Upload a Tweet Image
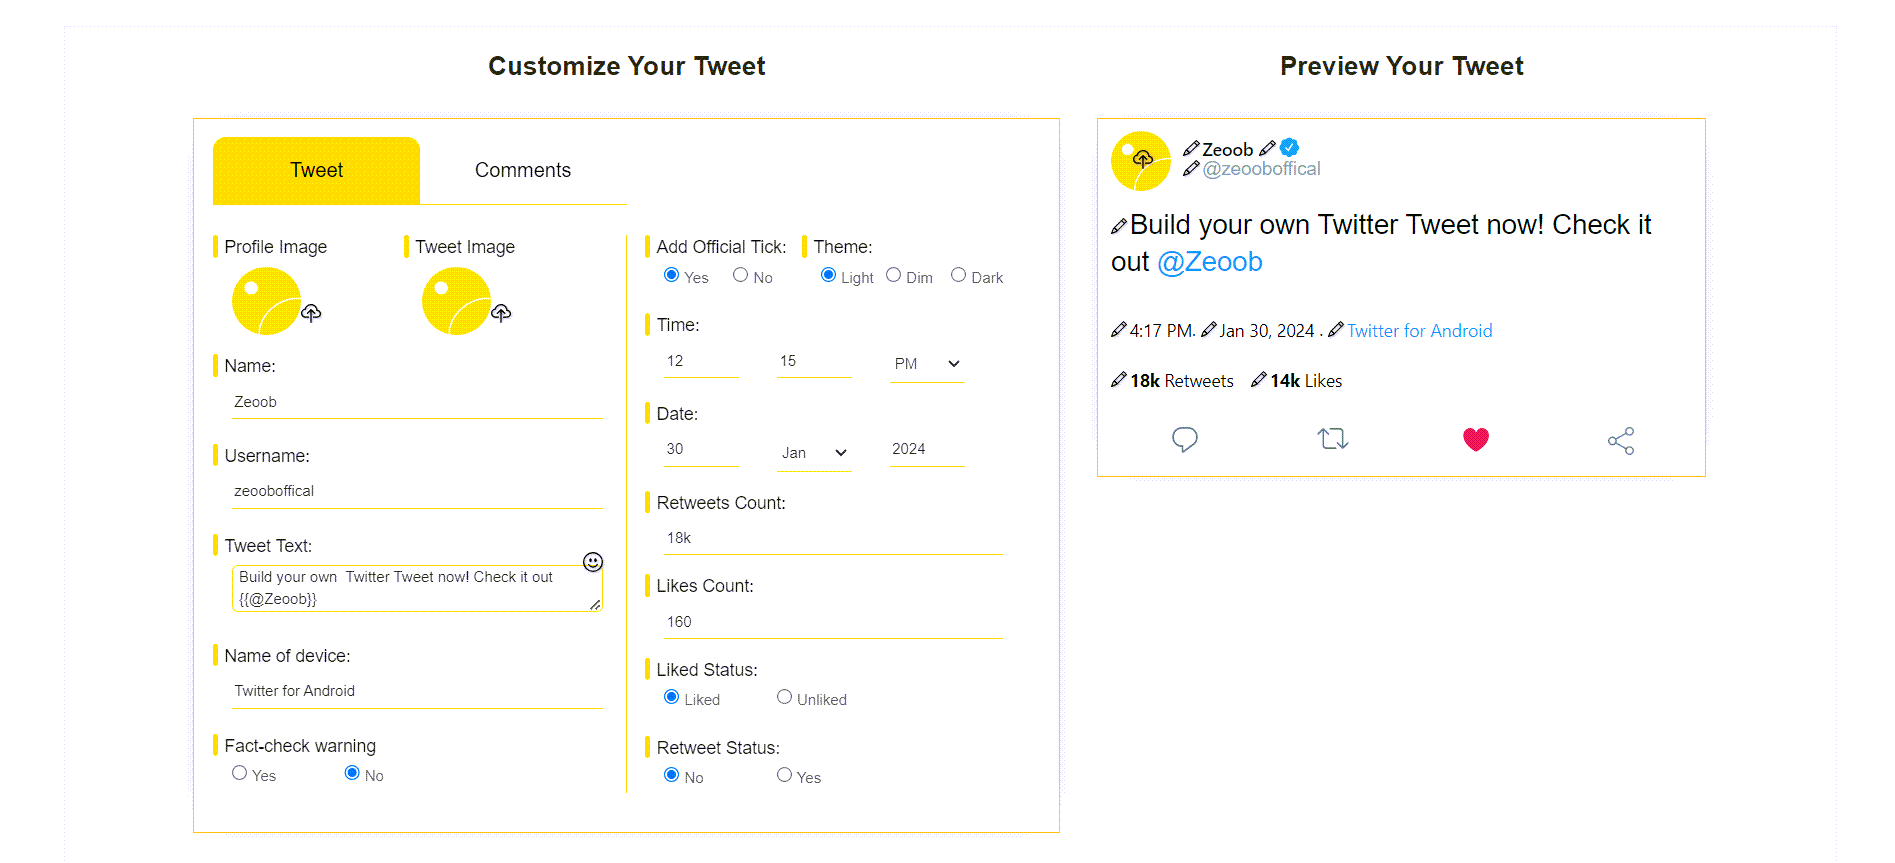 (x=501, y=313)
